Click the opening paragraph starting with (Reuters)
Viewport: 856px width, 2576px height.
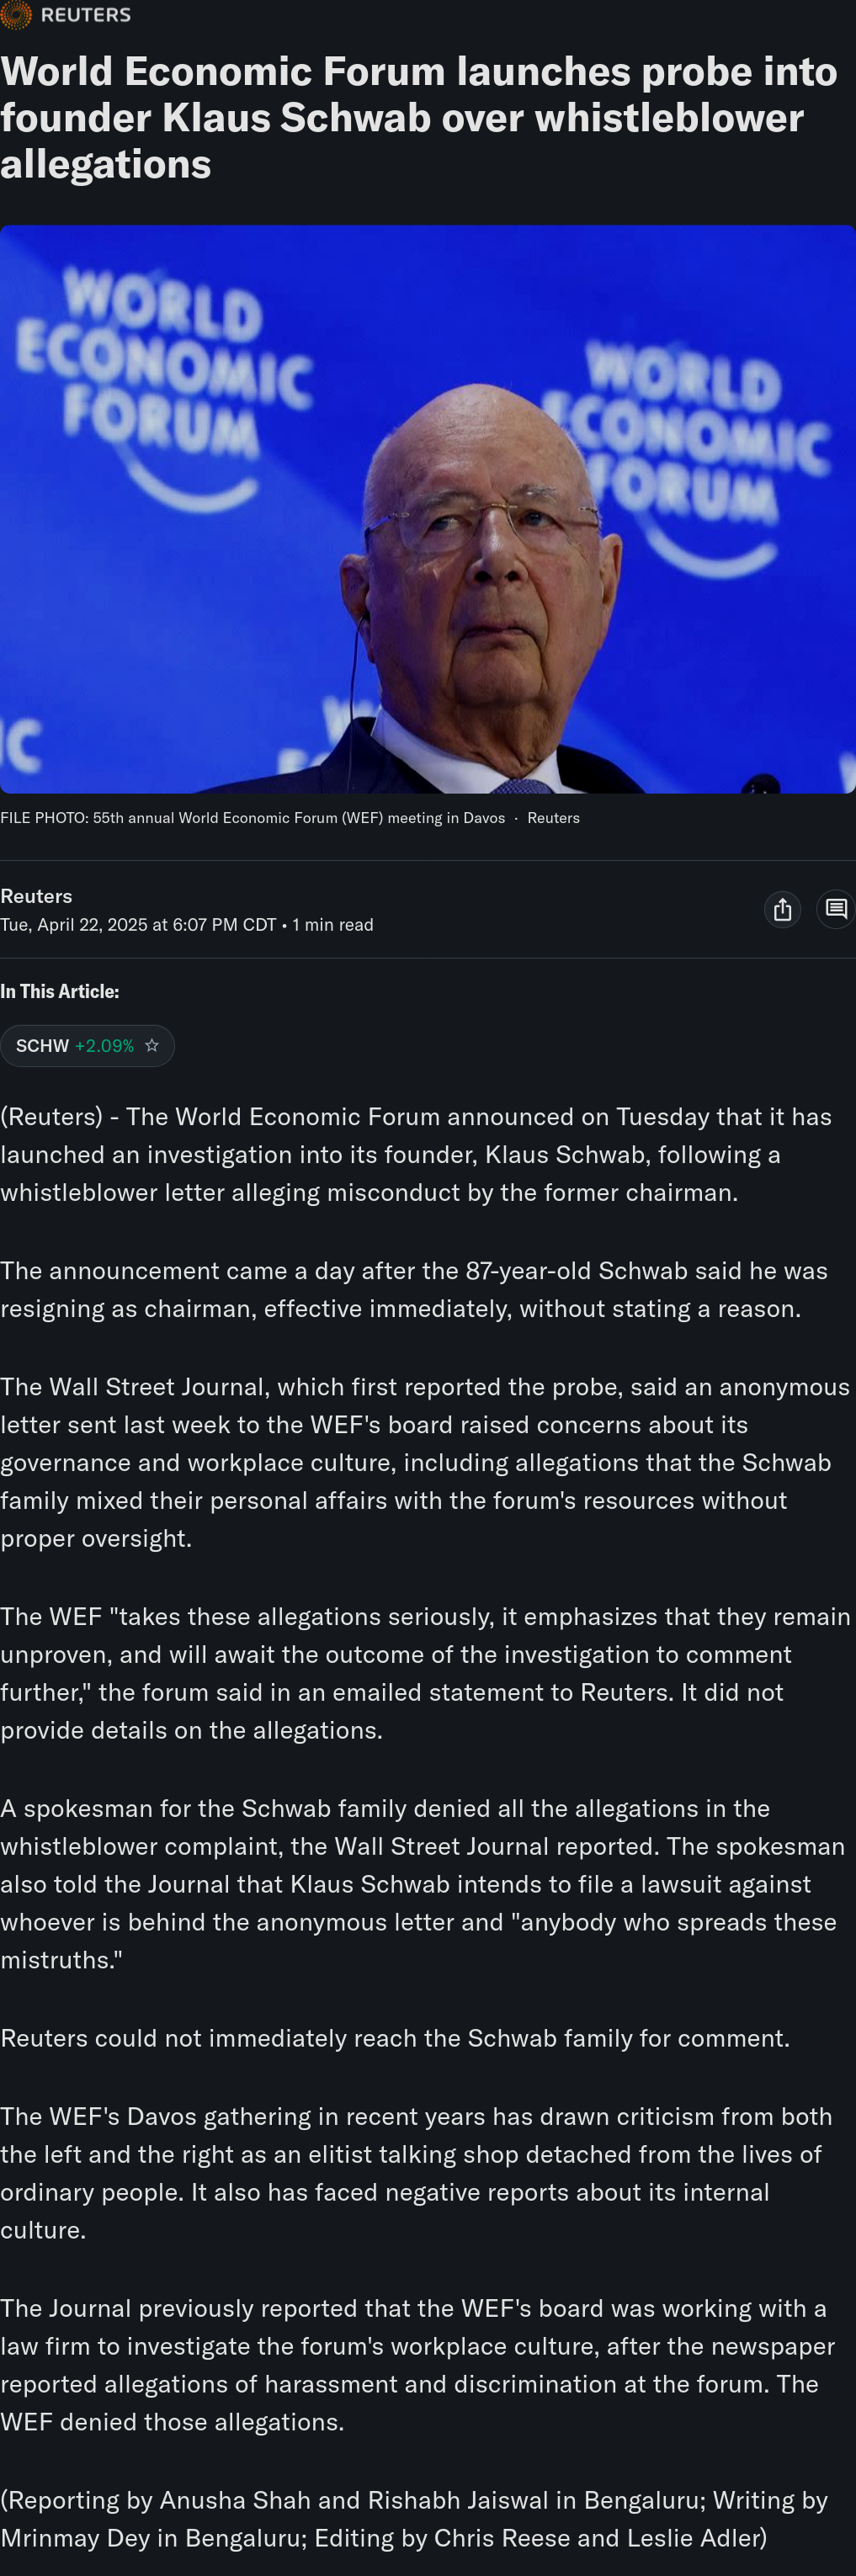point(416,1154)
